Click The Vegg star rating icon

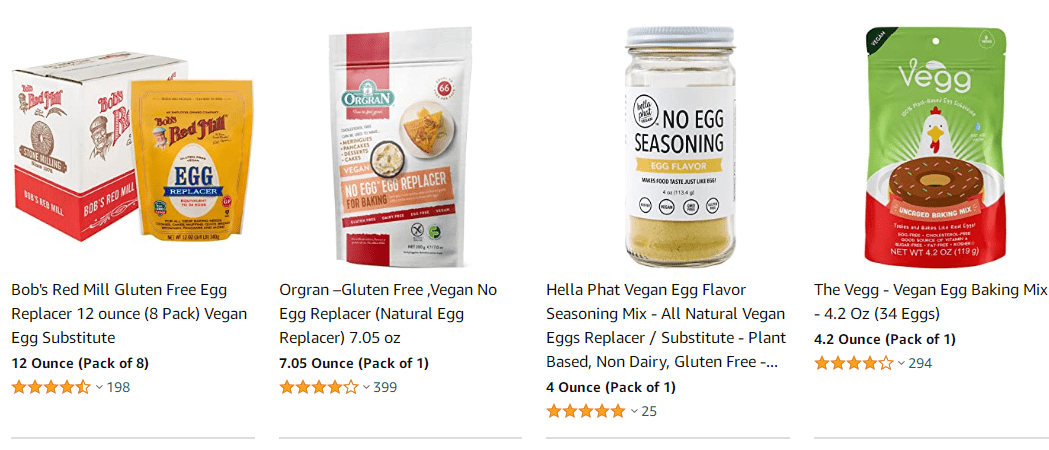coord(854,363)
